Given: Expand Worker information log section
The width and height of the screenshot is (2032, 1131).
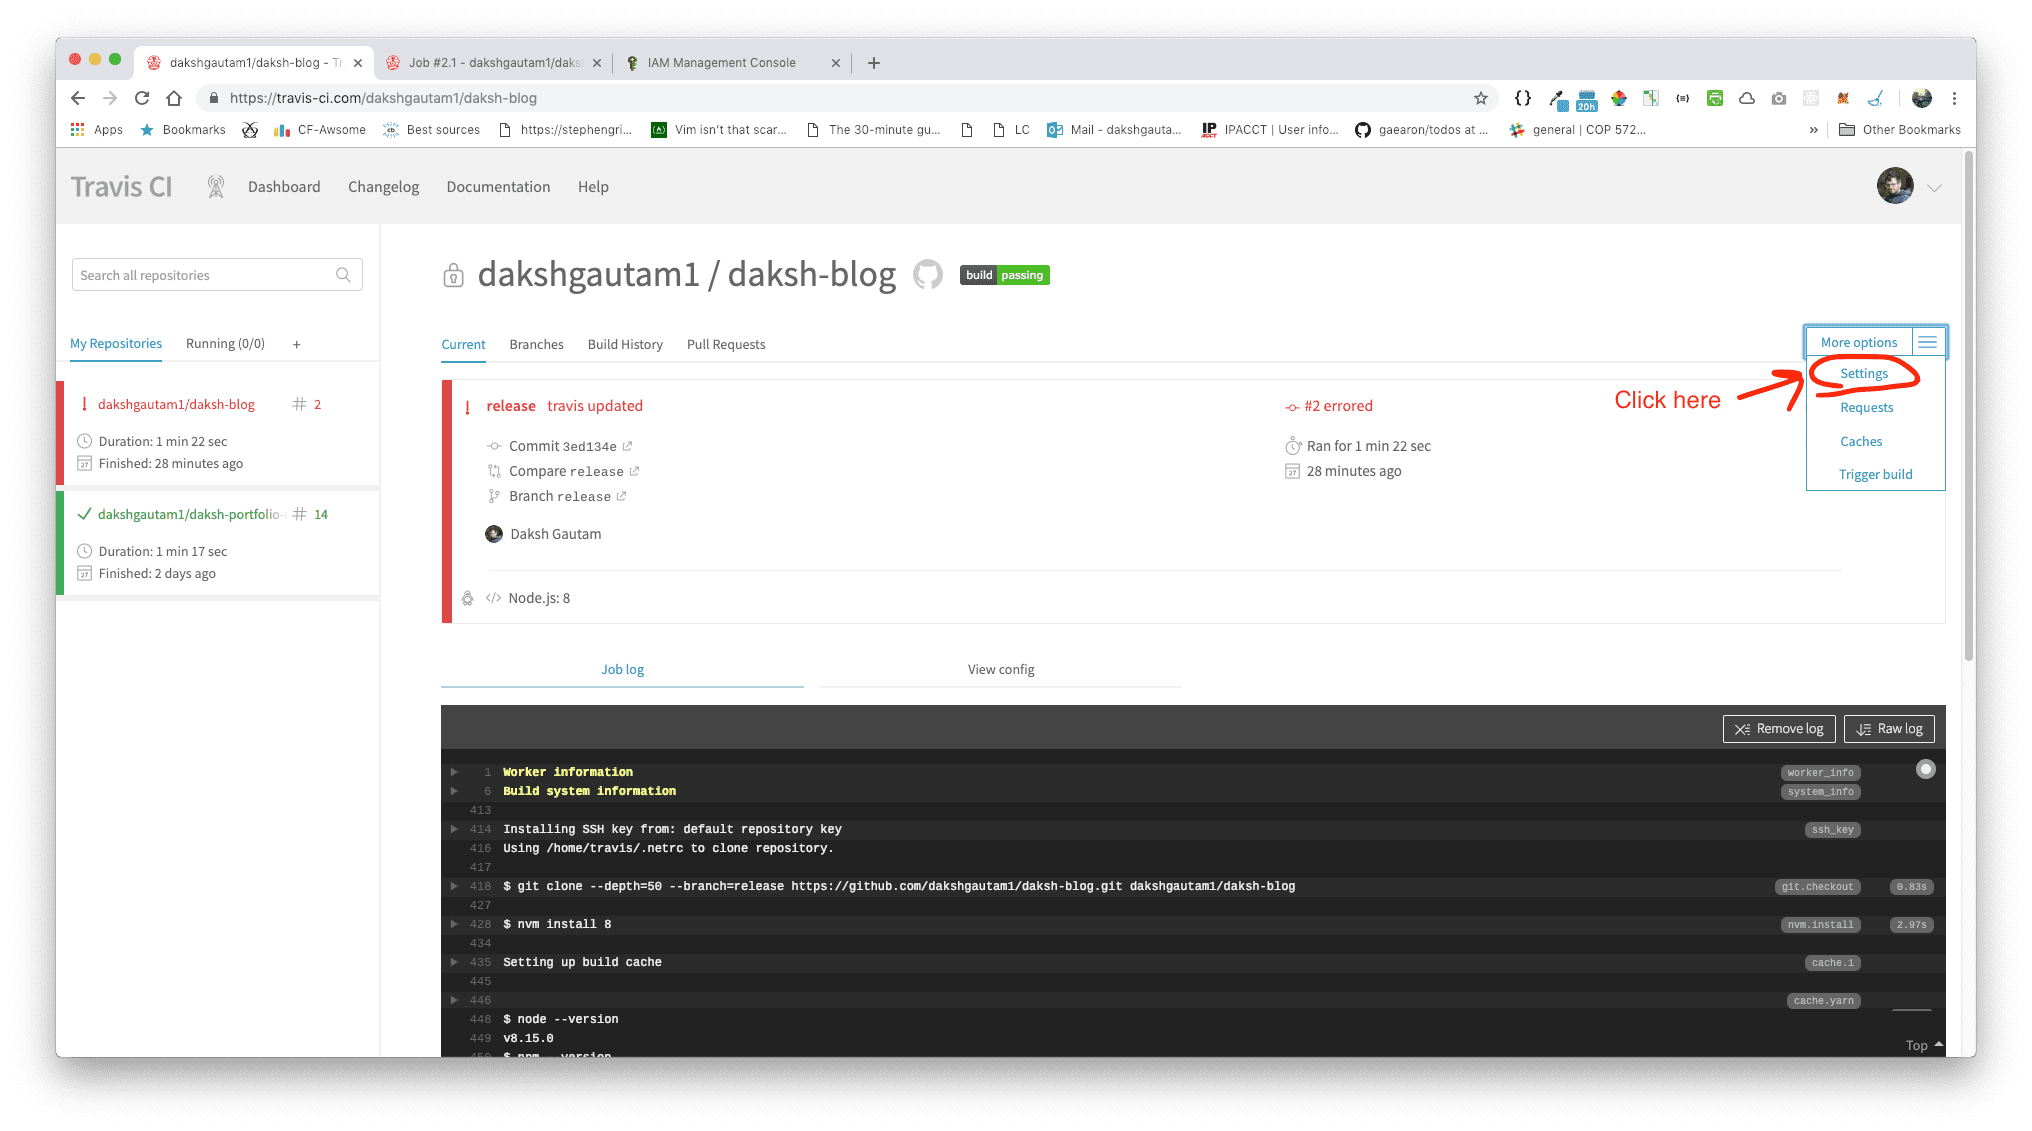Looking at the screenshot, I should pyautogui.click(x=454, y=772).
